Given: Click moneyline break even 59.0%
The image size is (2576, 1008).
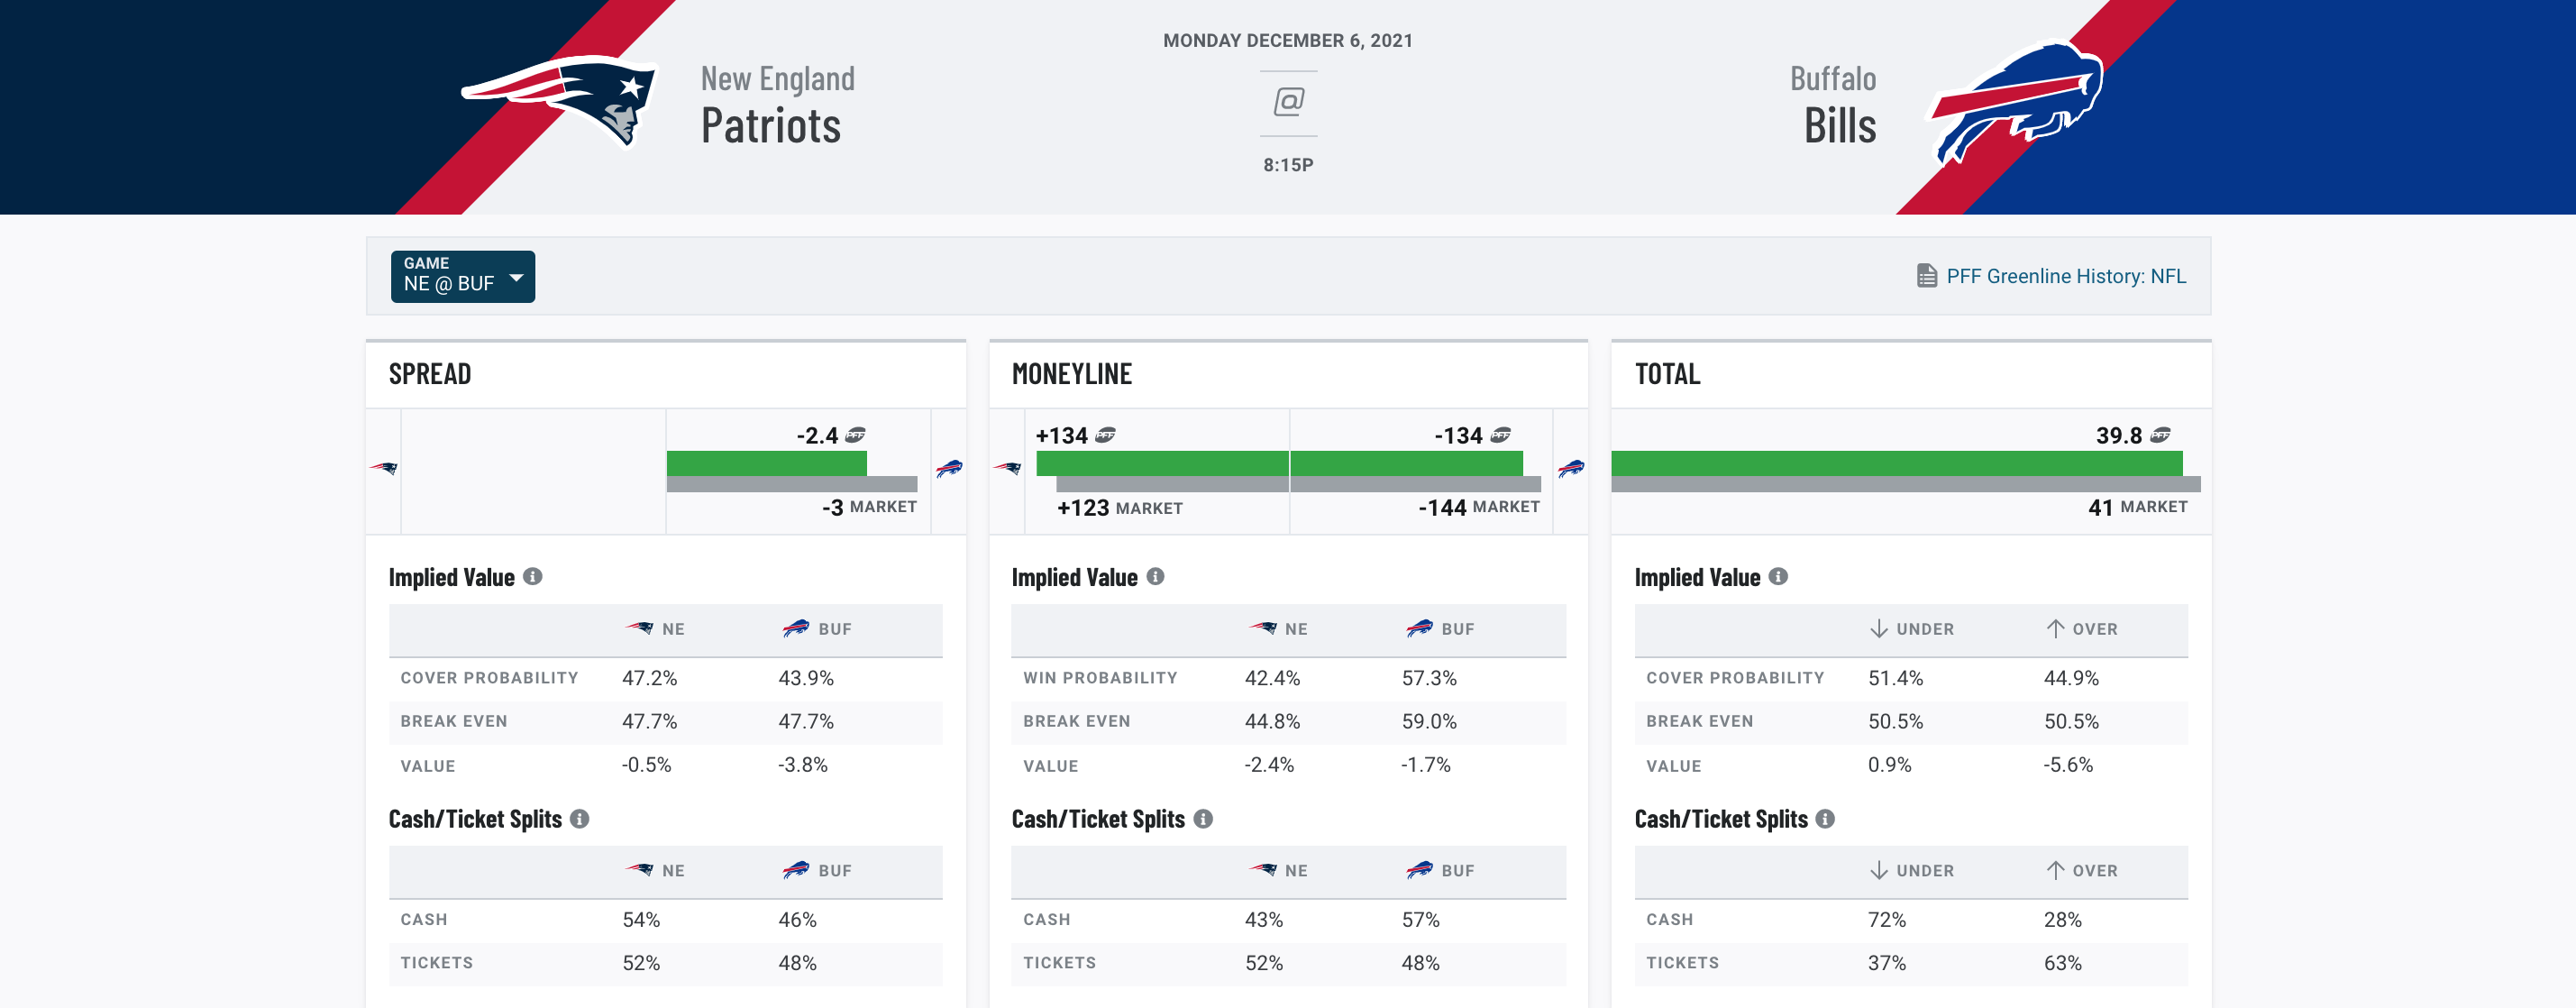Looking at the screenshot, I should pos(1429,721).
